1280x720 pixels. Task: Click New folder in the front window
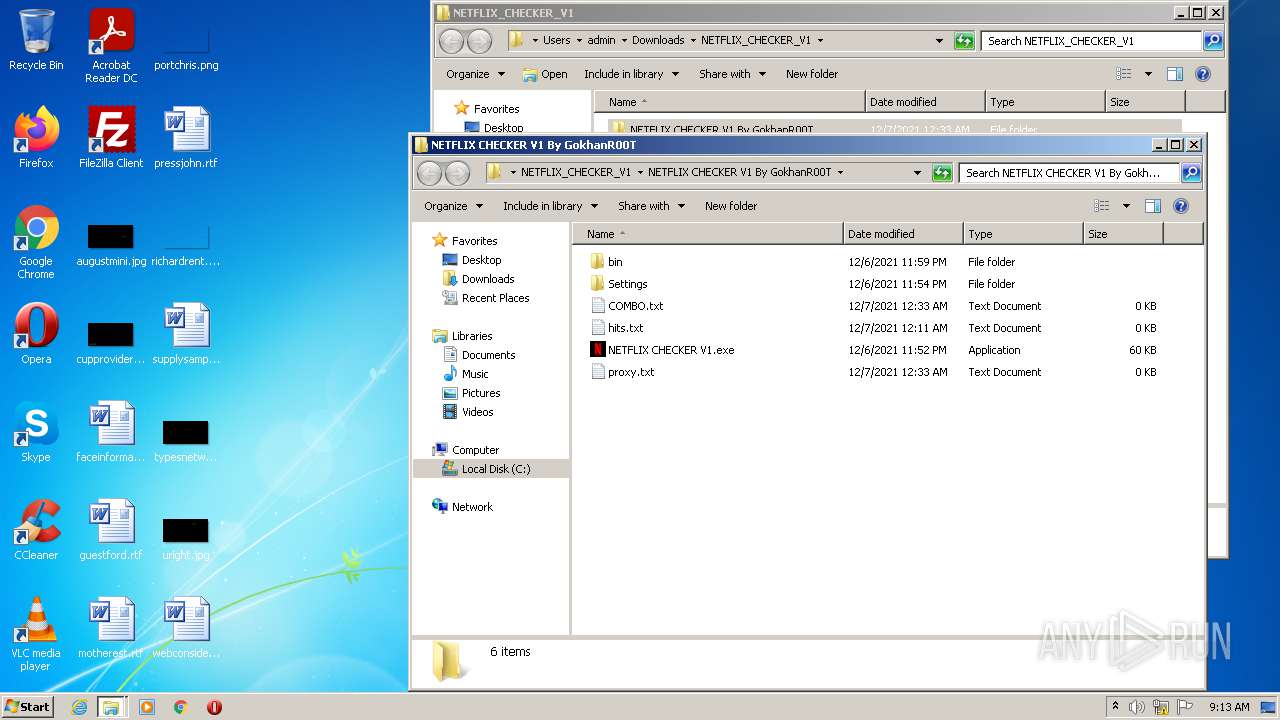[731, 206]
